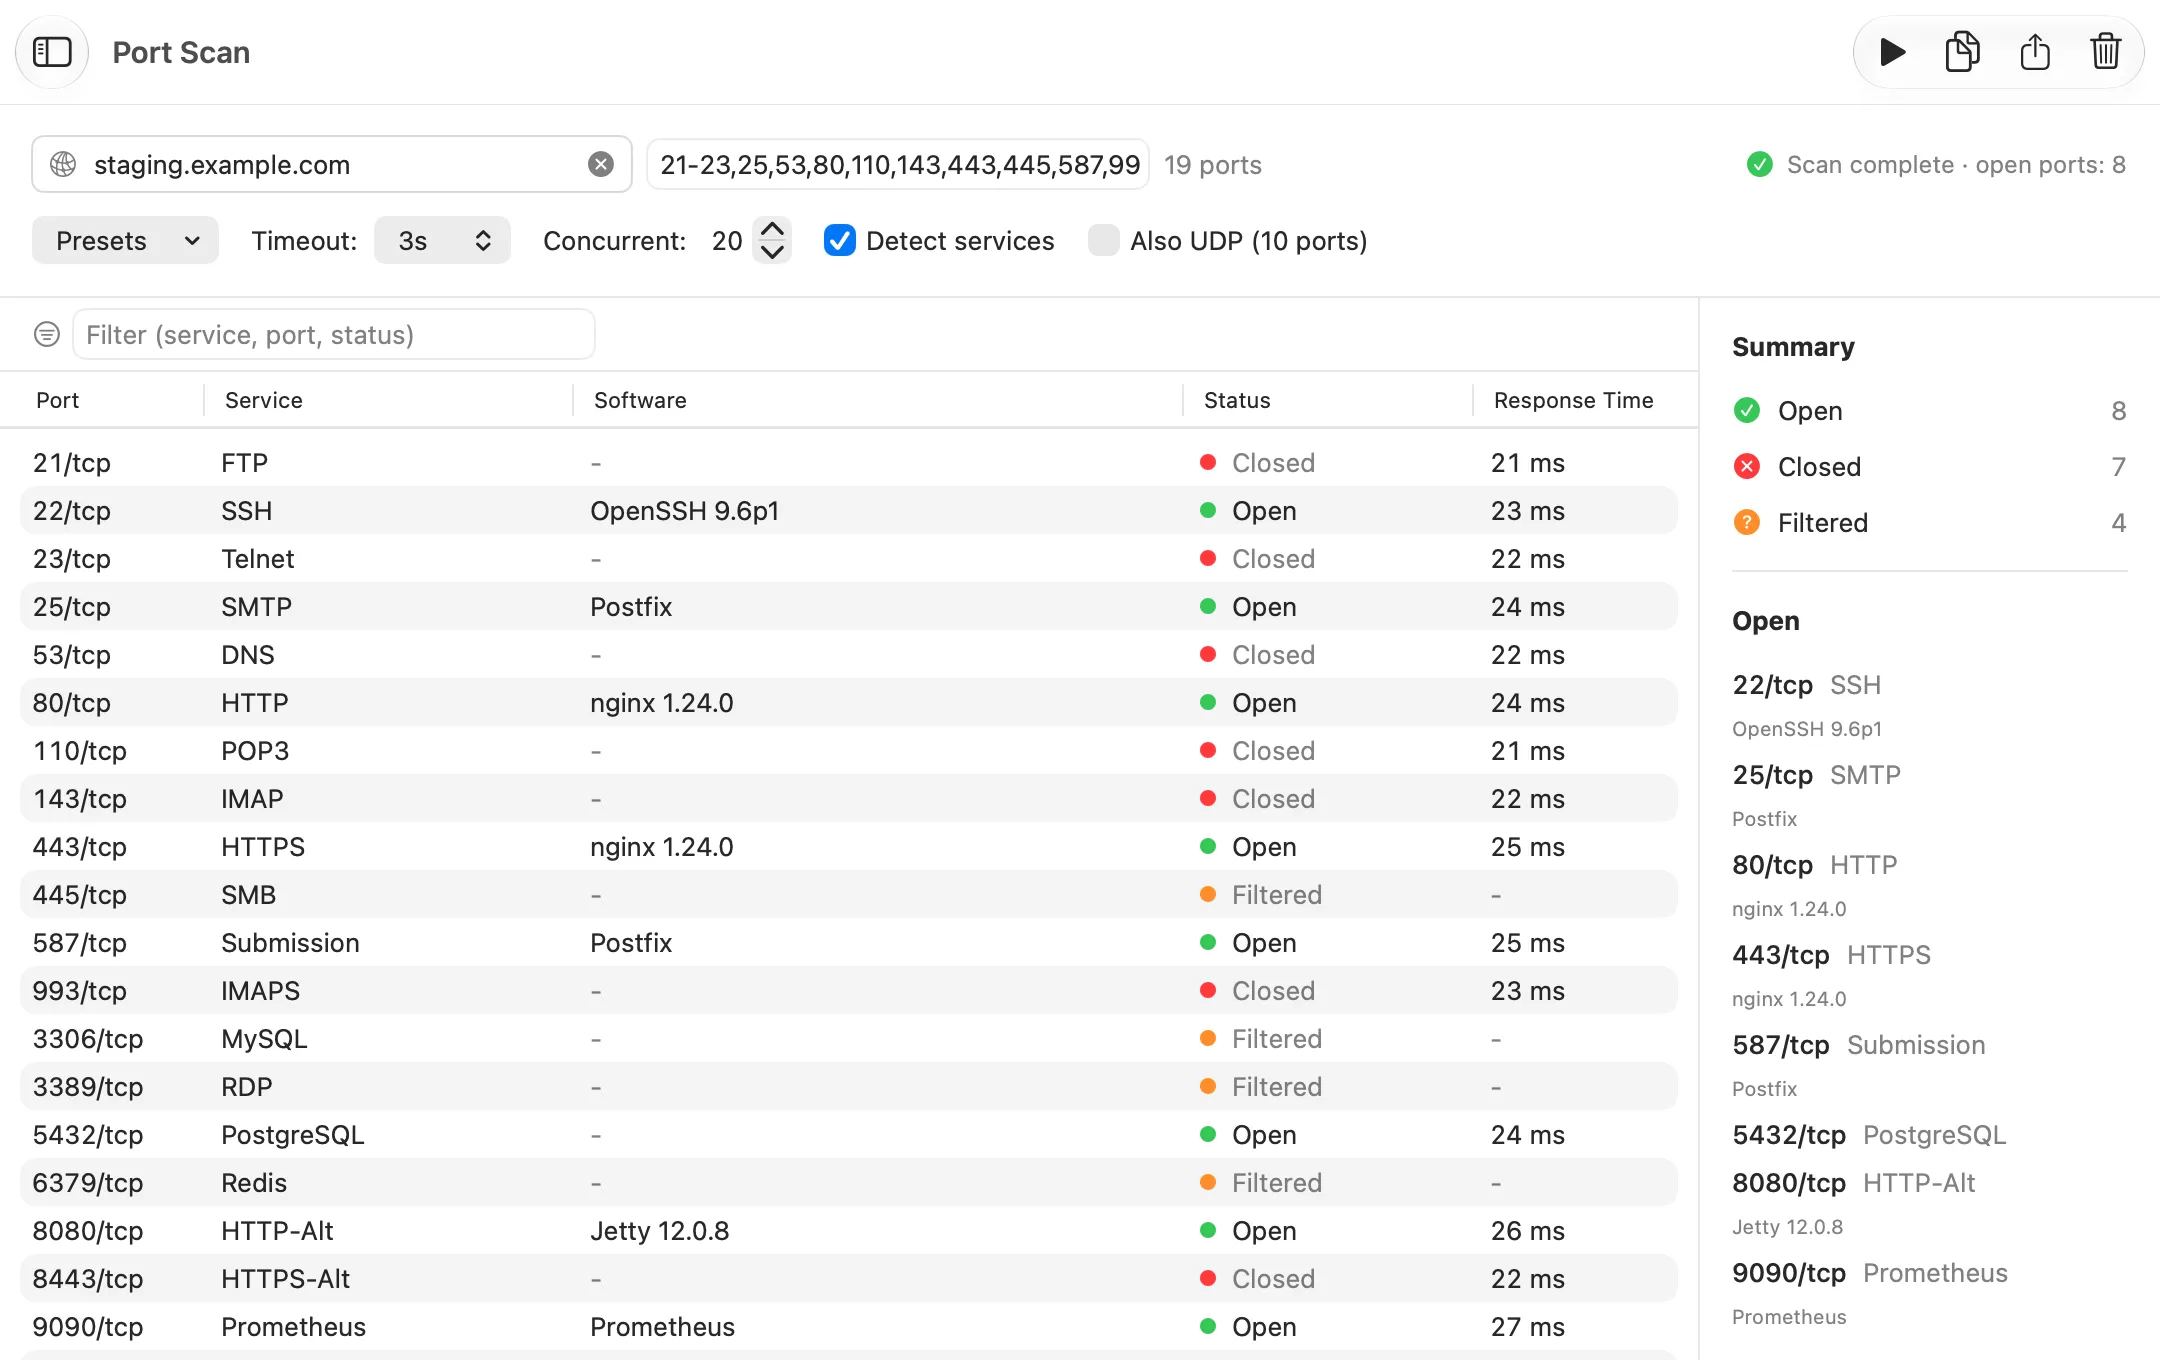Click the 27 ms response time of 9090/tcp
This screenshot has height=1360, width=2160.
pyautogui.click(x=1528, y=1326)
